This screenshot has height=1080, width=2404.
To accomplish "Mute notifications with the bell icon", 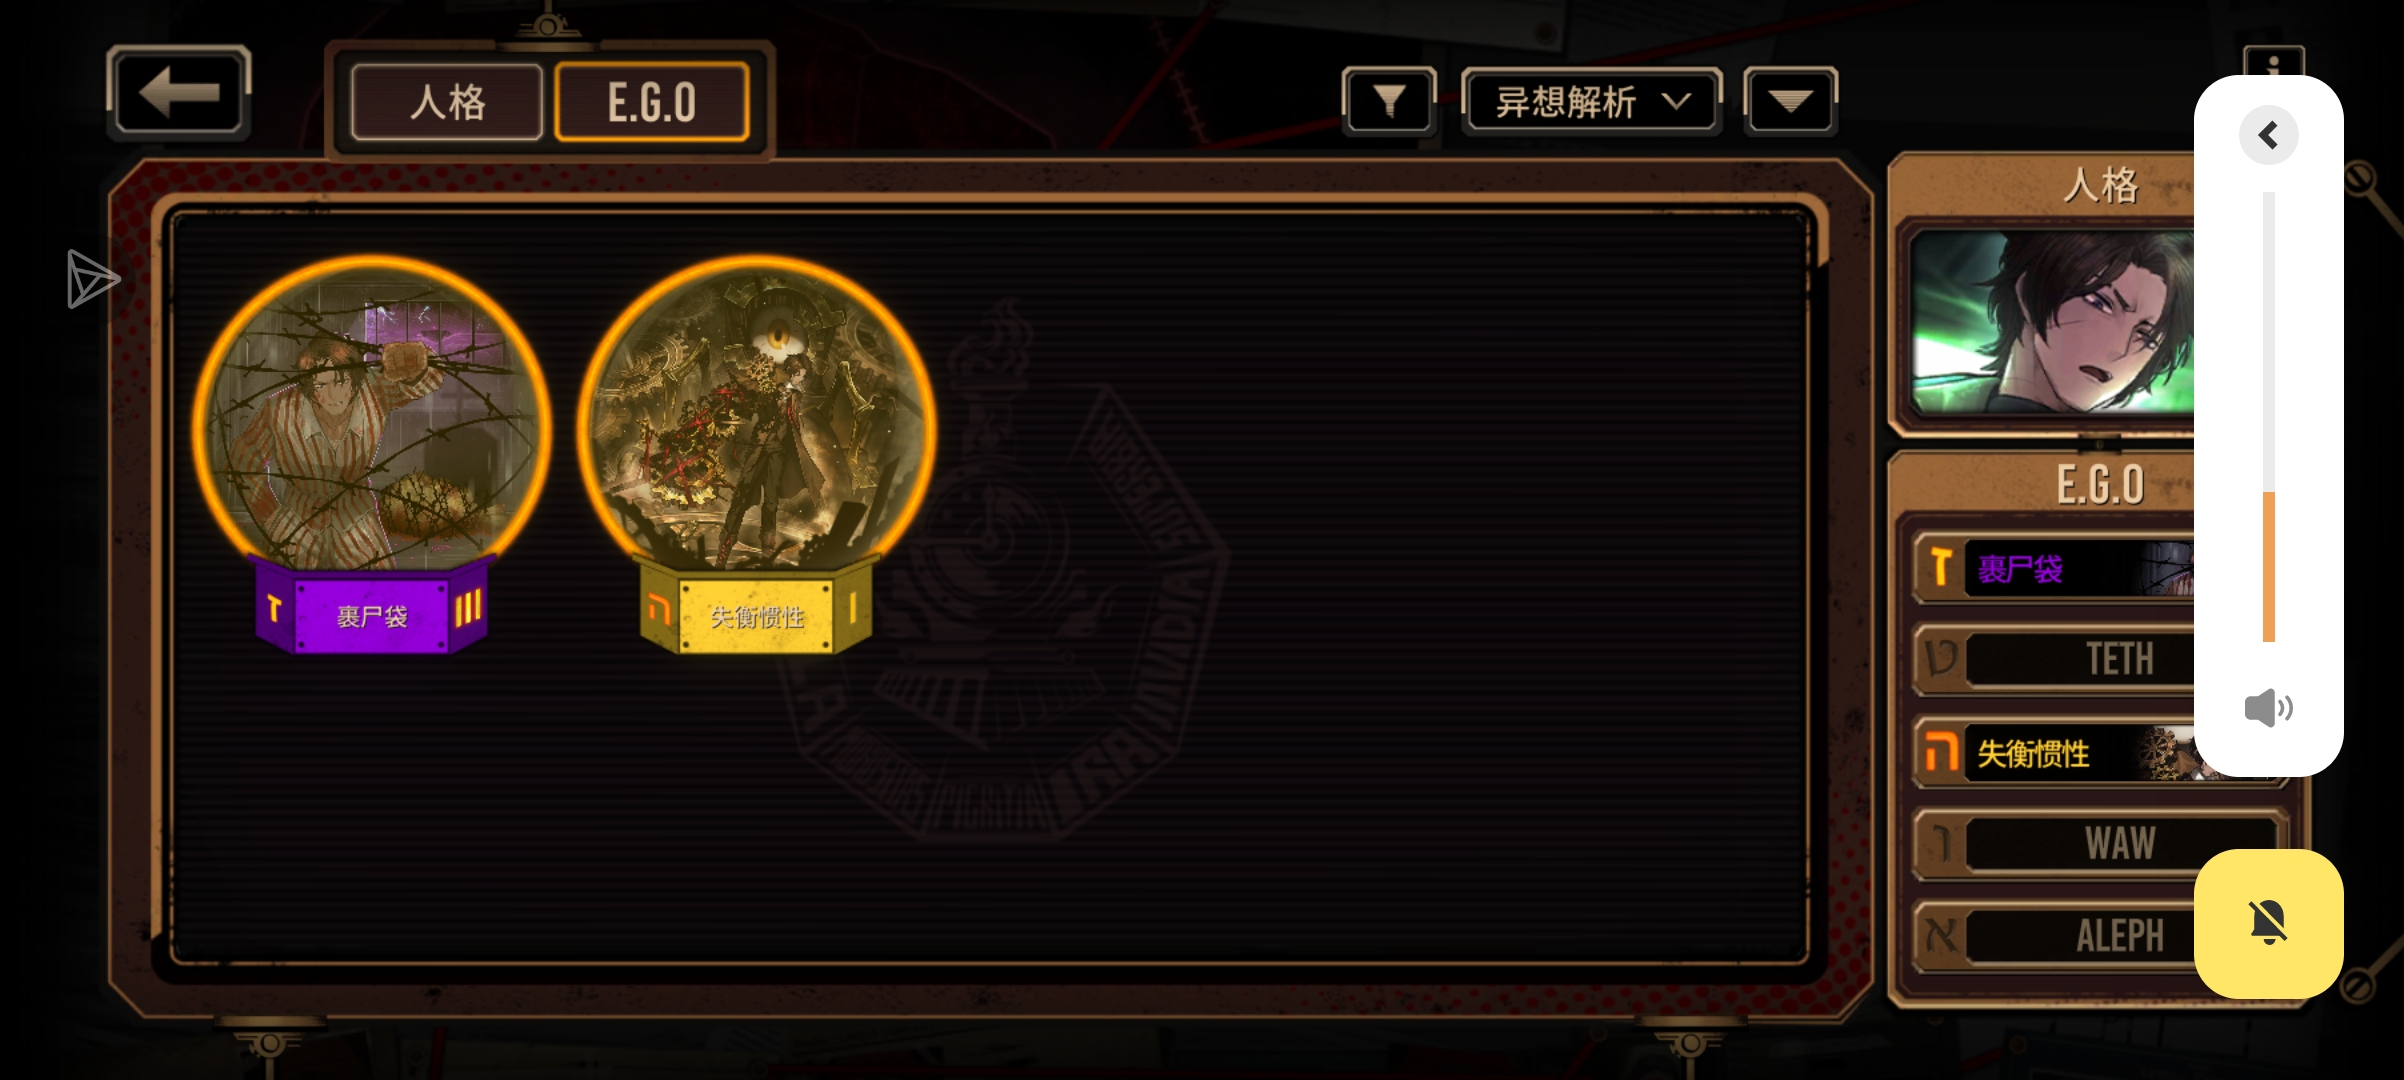I will (x=2268, y=923).
